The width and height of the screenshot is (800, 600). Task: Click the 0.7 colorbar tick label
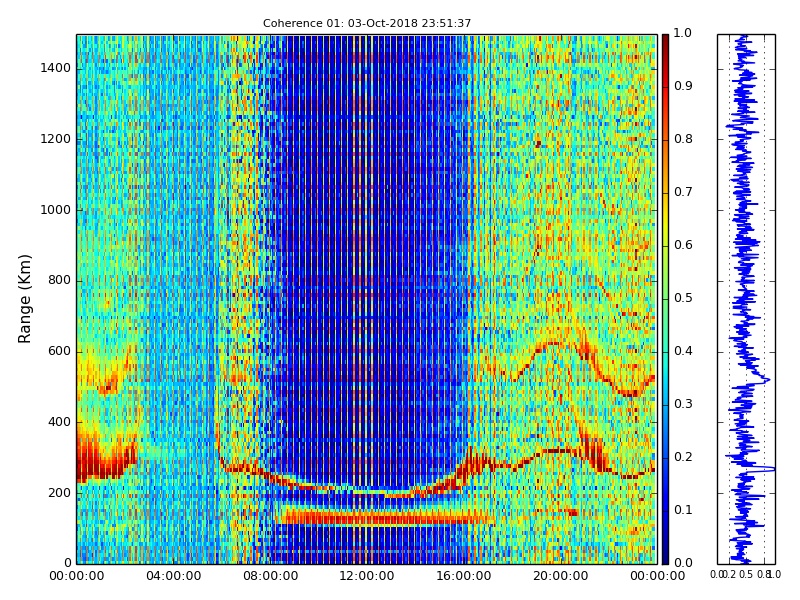[x=683, y=192]
